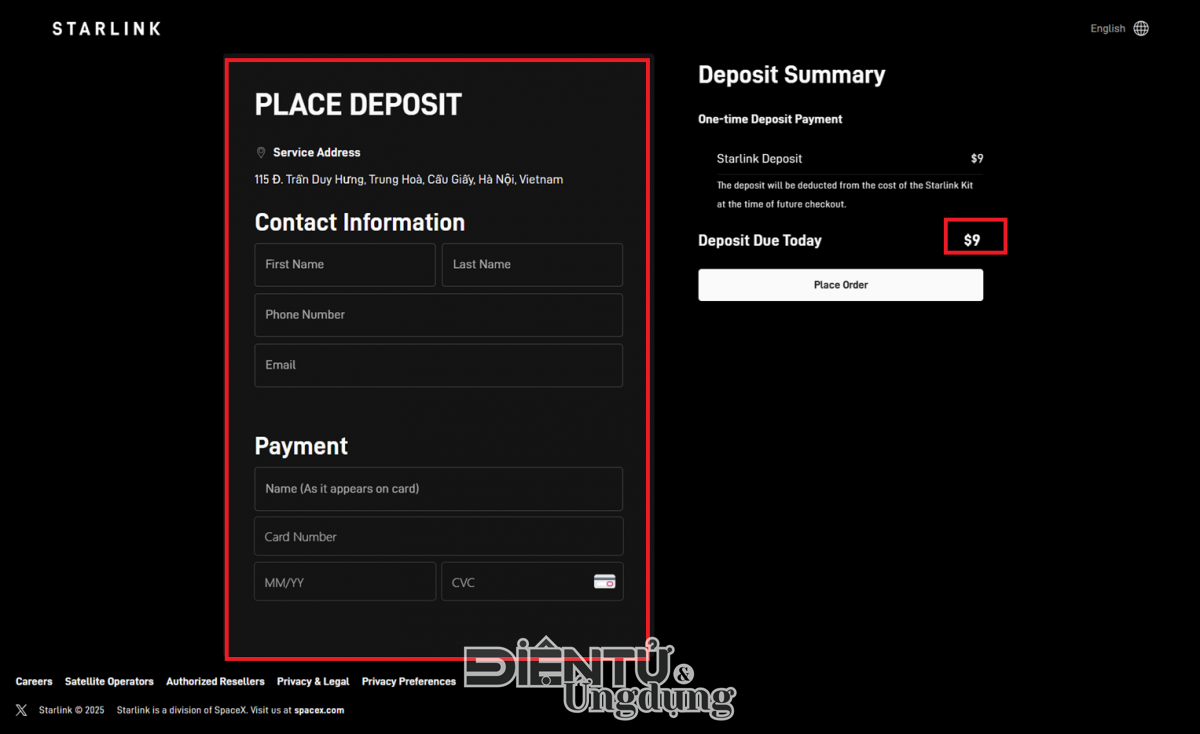Focus the Last Name field

pos(532,265)
